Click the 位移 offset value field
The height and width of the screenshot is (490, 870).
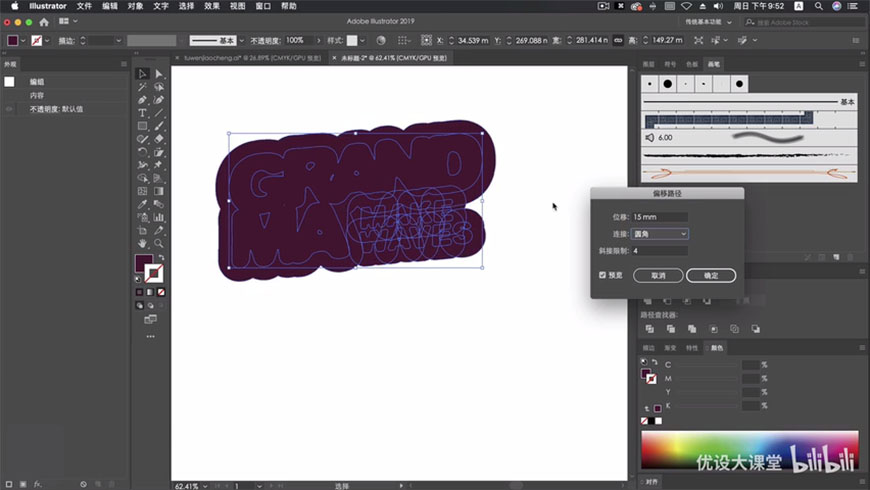(660, 217)
